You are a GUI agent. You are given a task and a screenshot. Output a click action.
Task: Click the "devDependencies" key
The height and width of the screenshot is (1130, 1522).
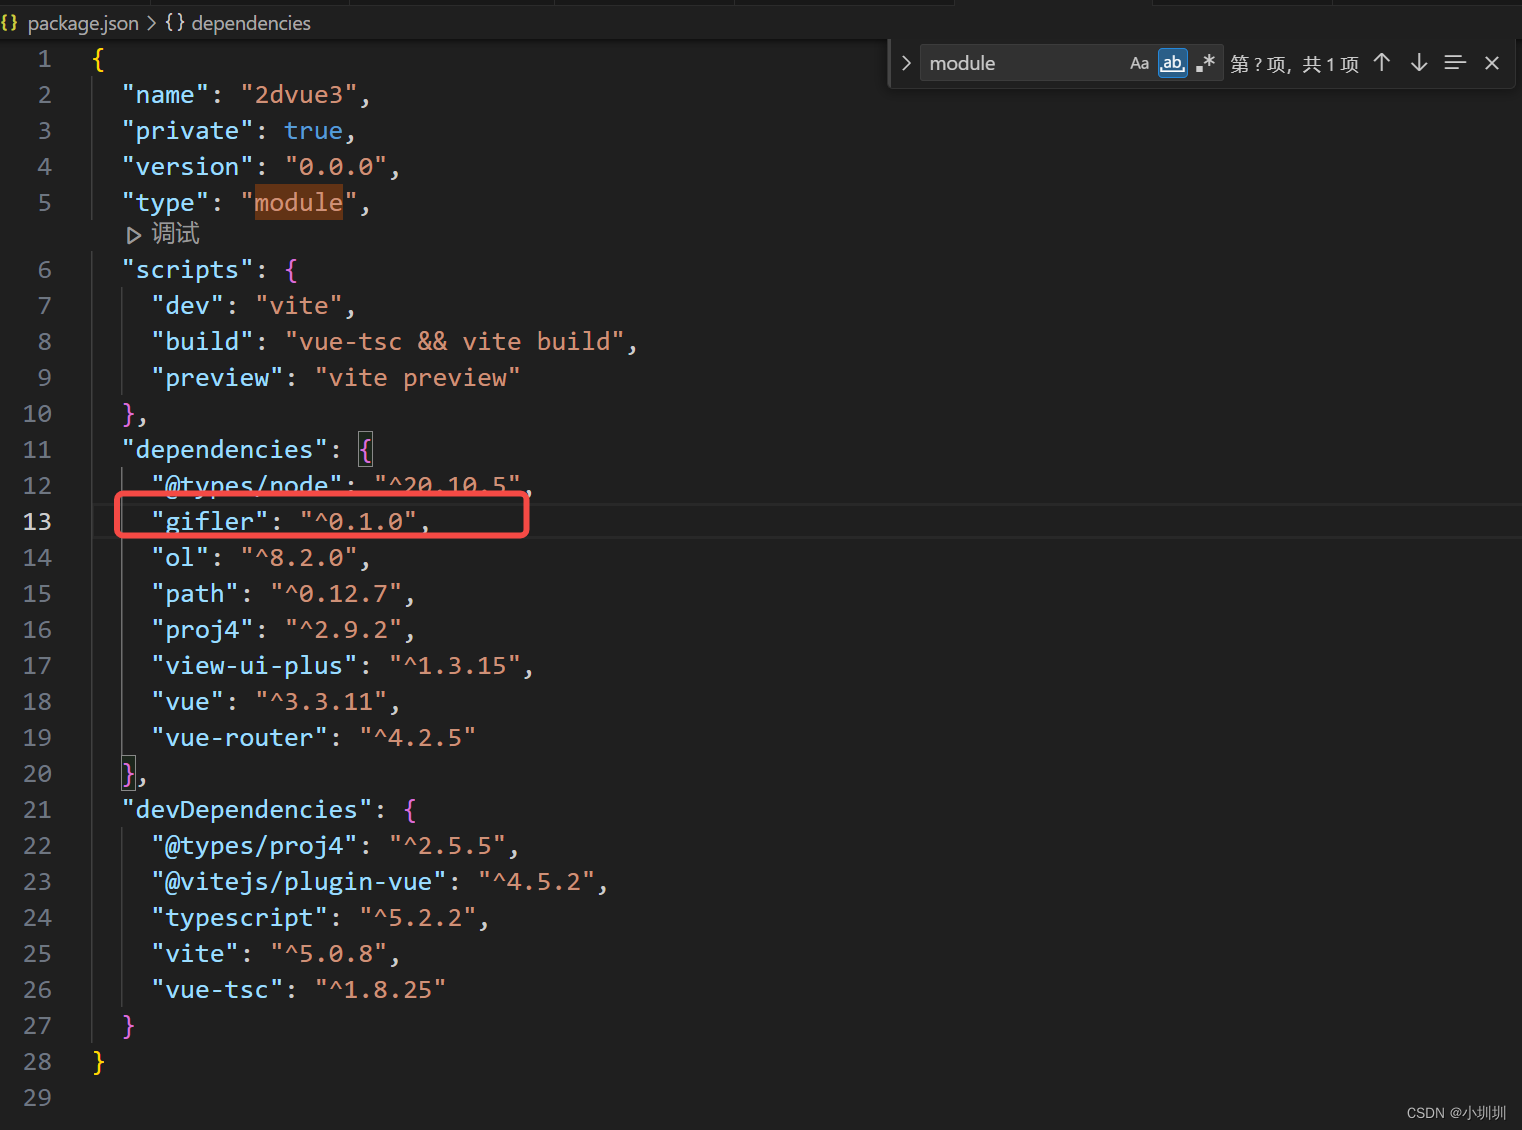[247, 810]
